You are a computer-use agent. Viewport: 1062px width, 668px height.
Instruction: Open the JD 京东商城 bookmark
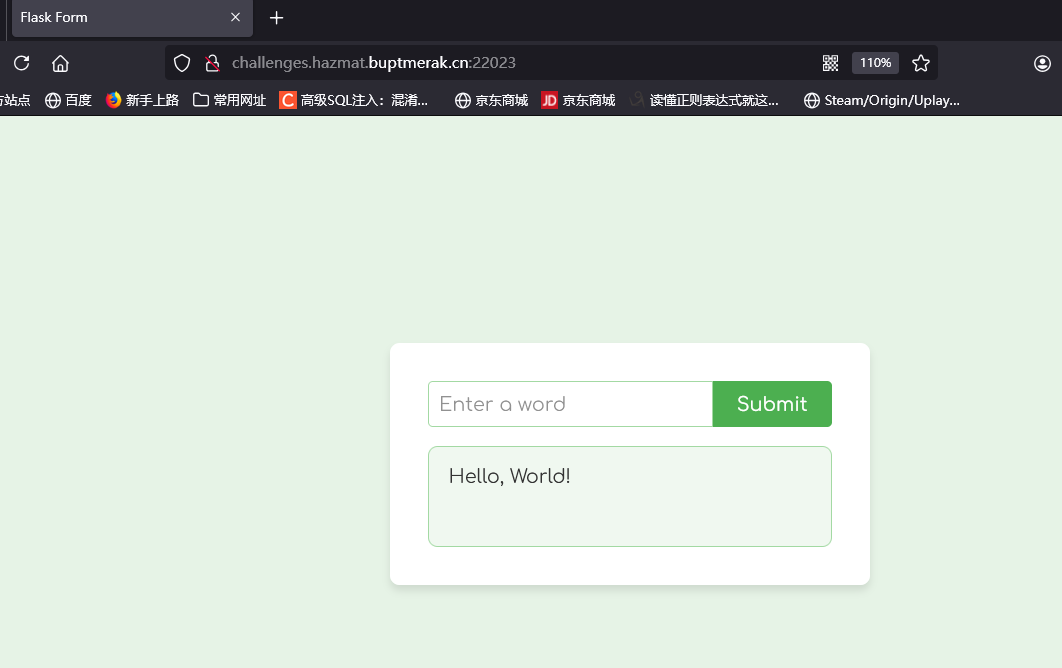tap(578, 100)
